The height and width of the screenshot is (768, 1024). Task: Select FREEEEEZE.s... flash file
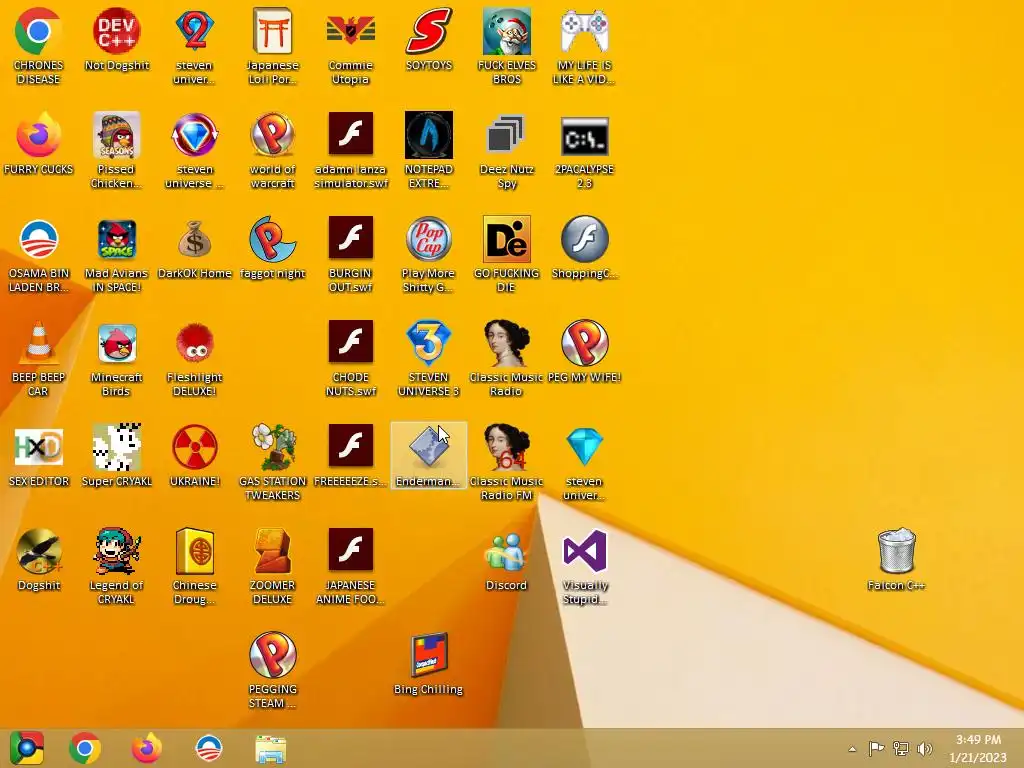click(351, 447)
